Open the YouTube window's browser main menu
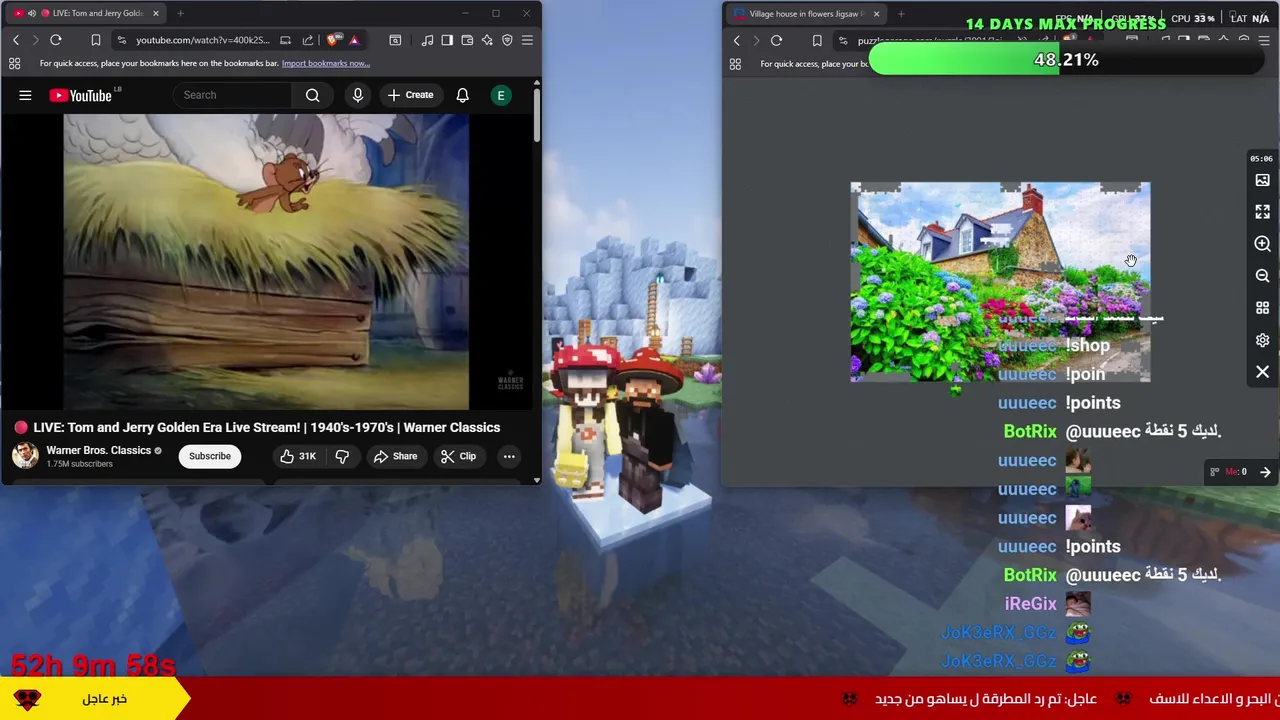 coord(527,40)
